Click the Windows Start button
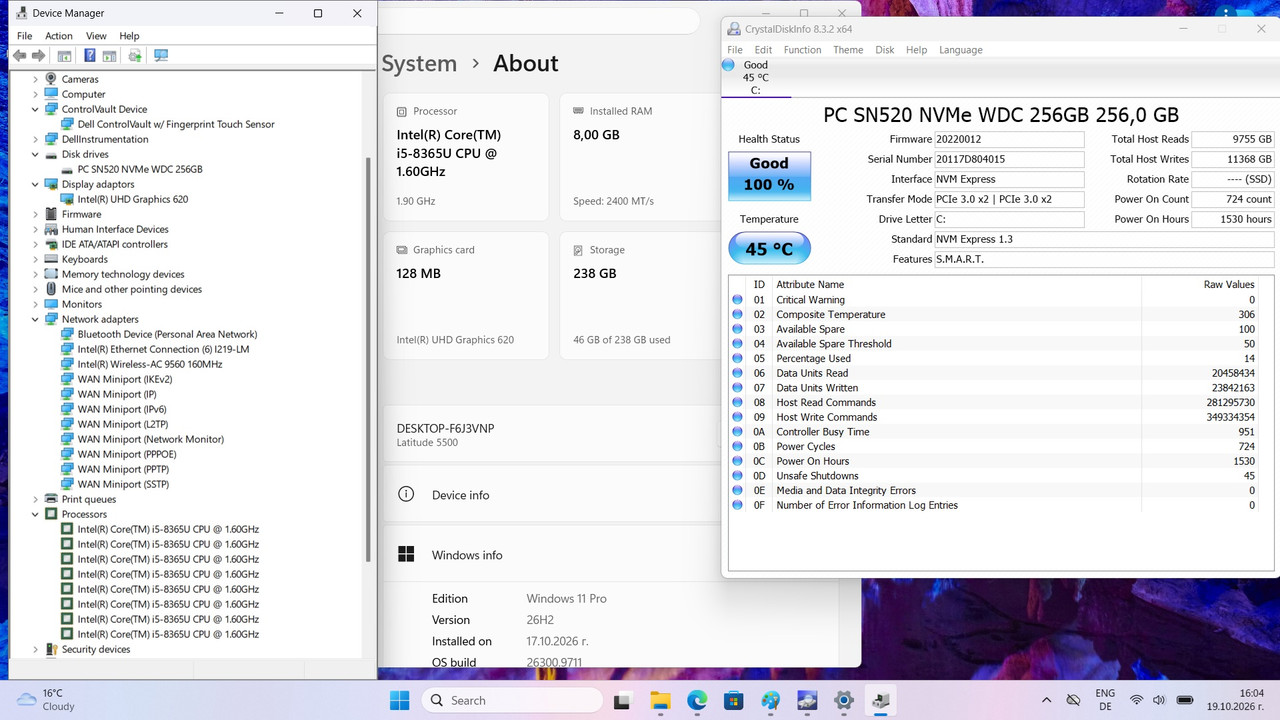Image resolution: width=1280 pixels, height=720 pixels. coord(400,701)
